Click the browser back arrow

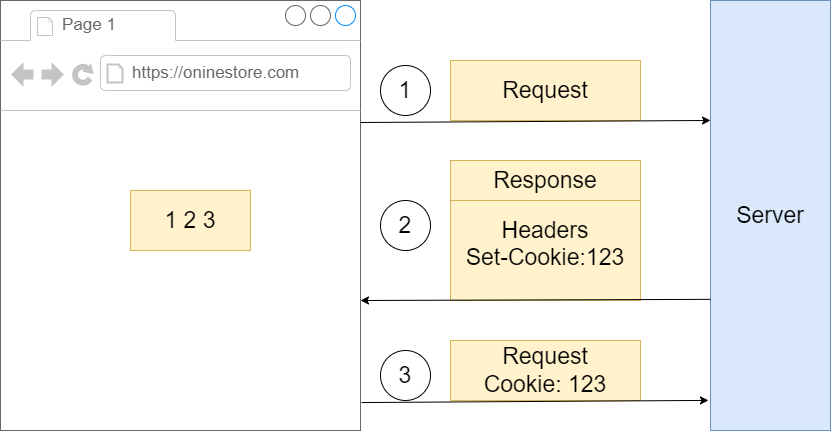[x=22, y=73]
